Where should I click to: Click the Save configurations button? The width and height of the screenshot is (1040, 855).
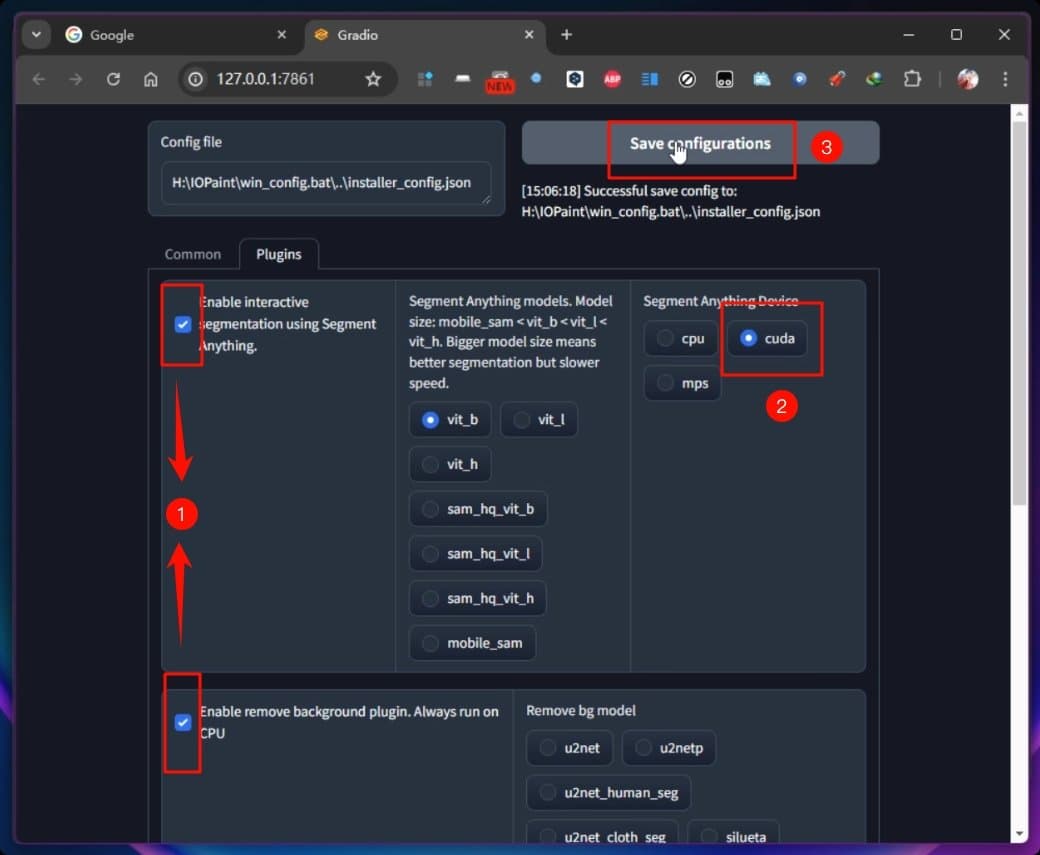(700, 143)
